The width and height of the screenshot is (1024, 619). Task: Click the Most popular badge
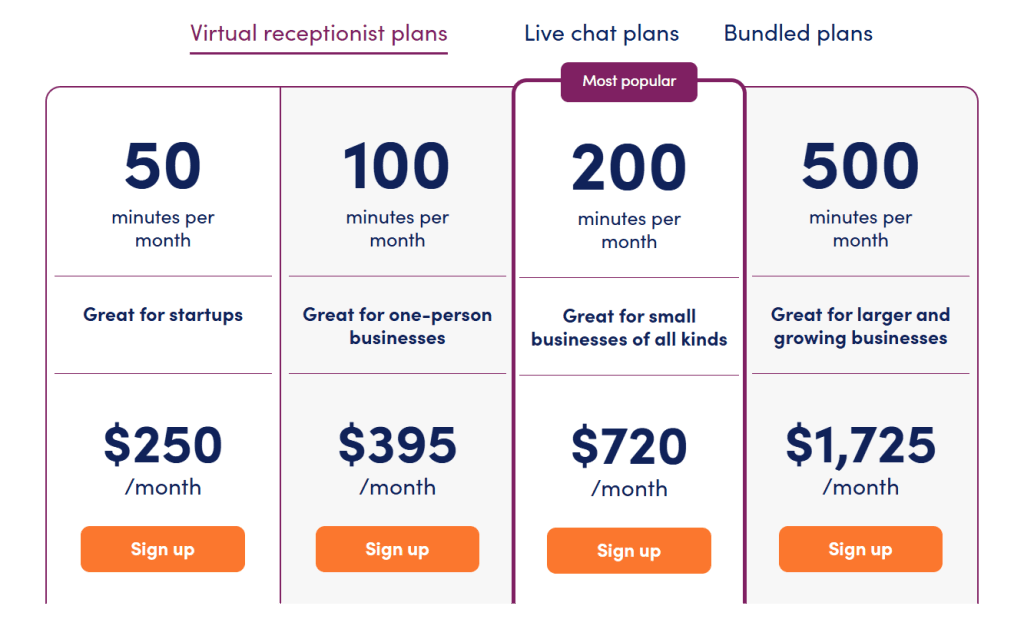(x=629, y=81)
